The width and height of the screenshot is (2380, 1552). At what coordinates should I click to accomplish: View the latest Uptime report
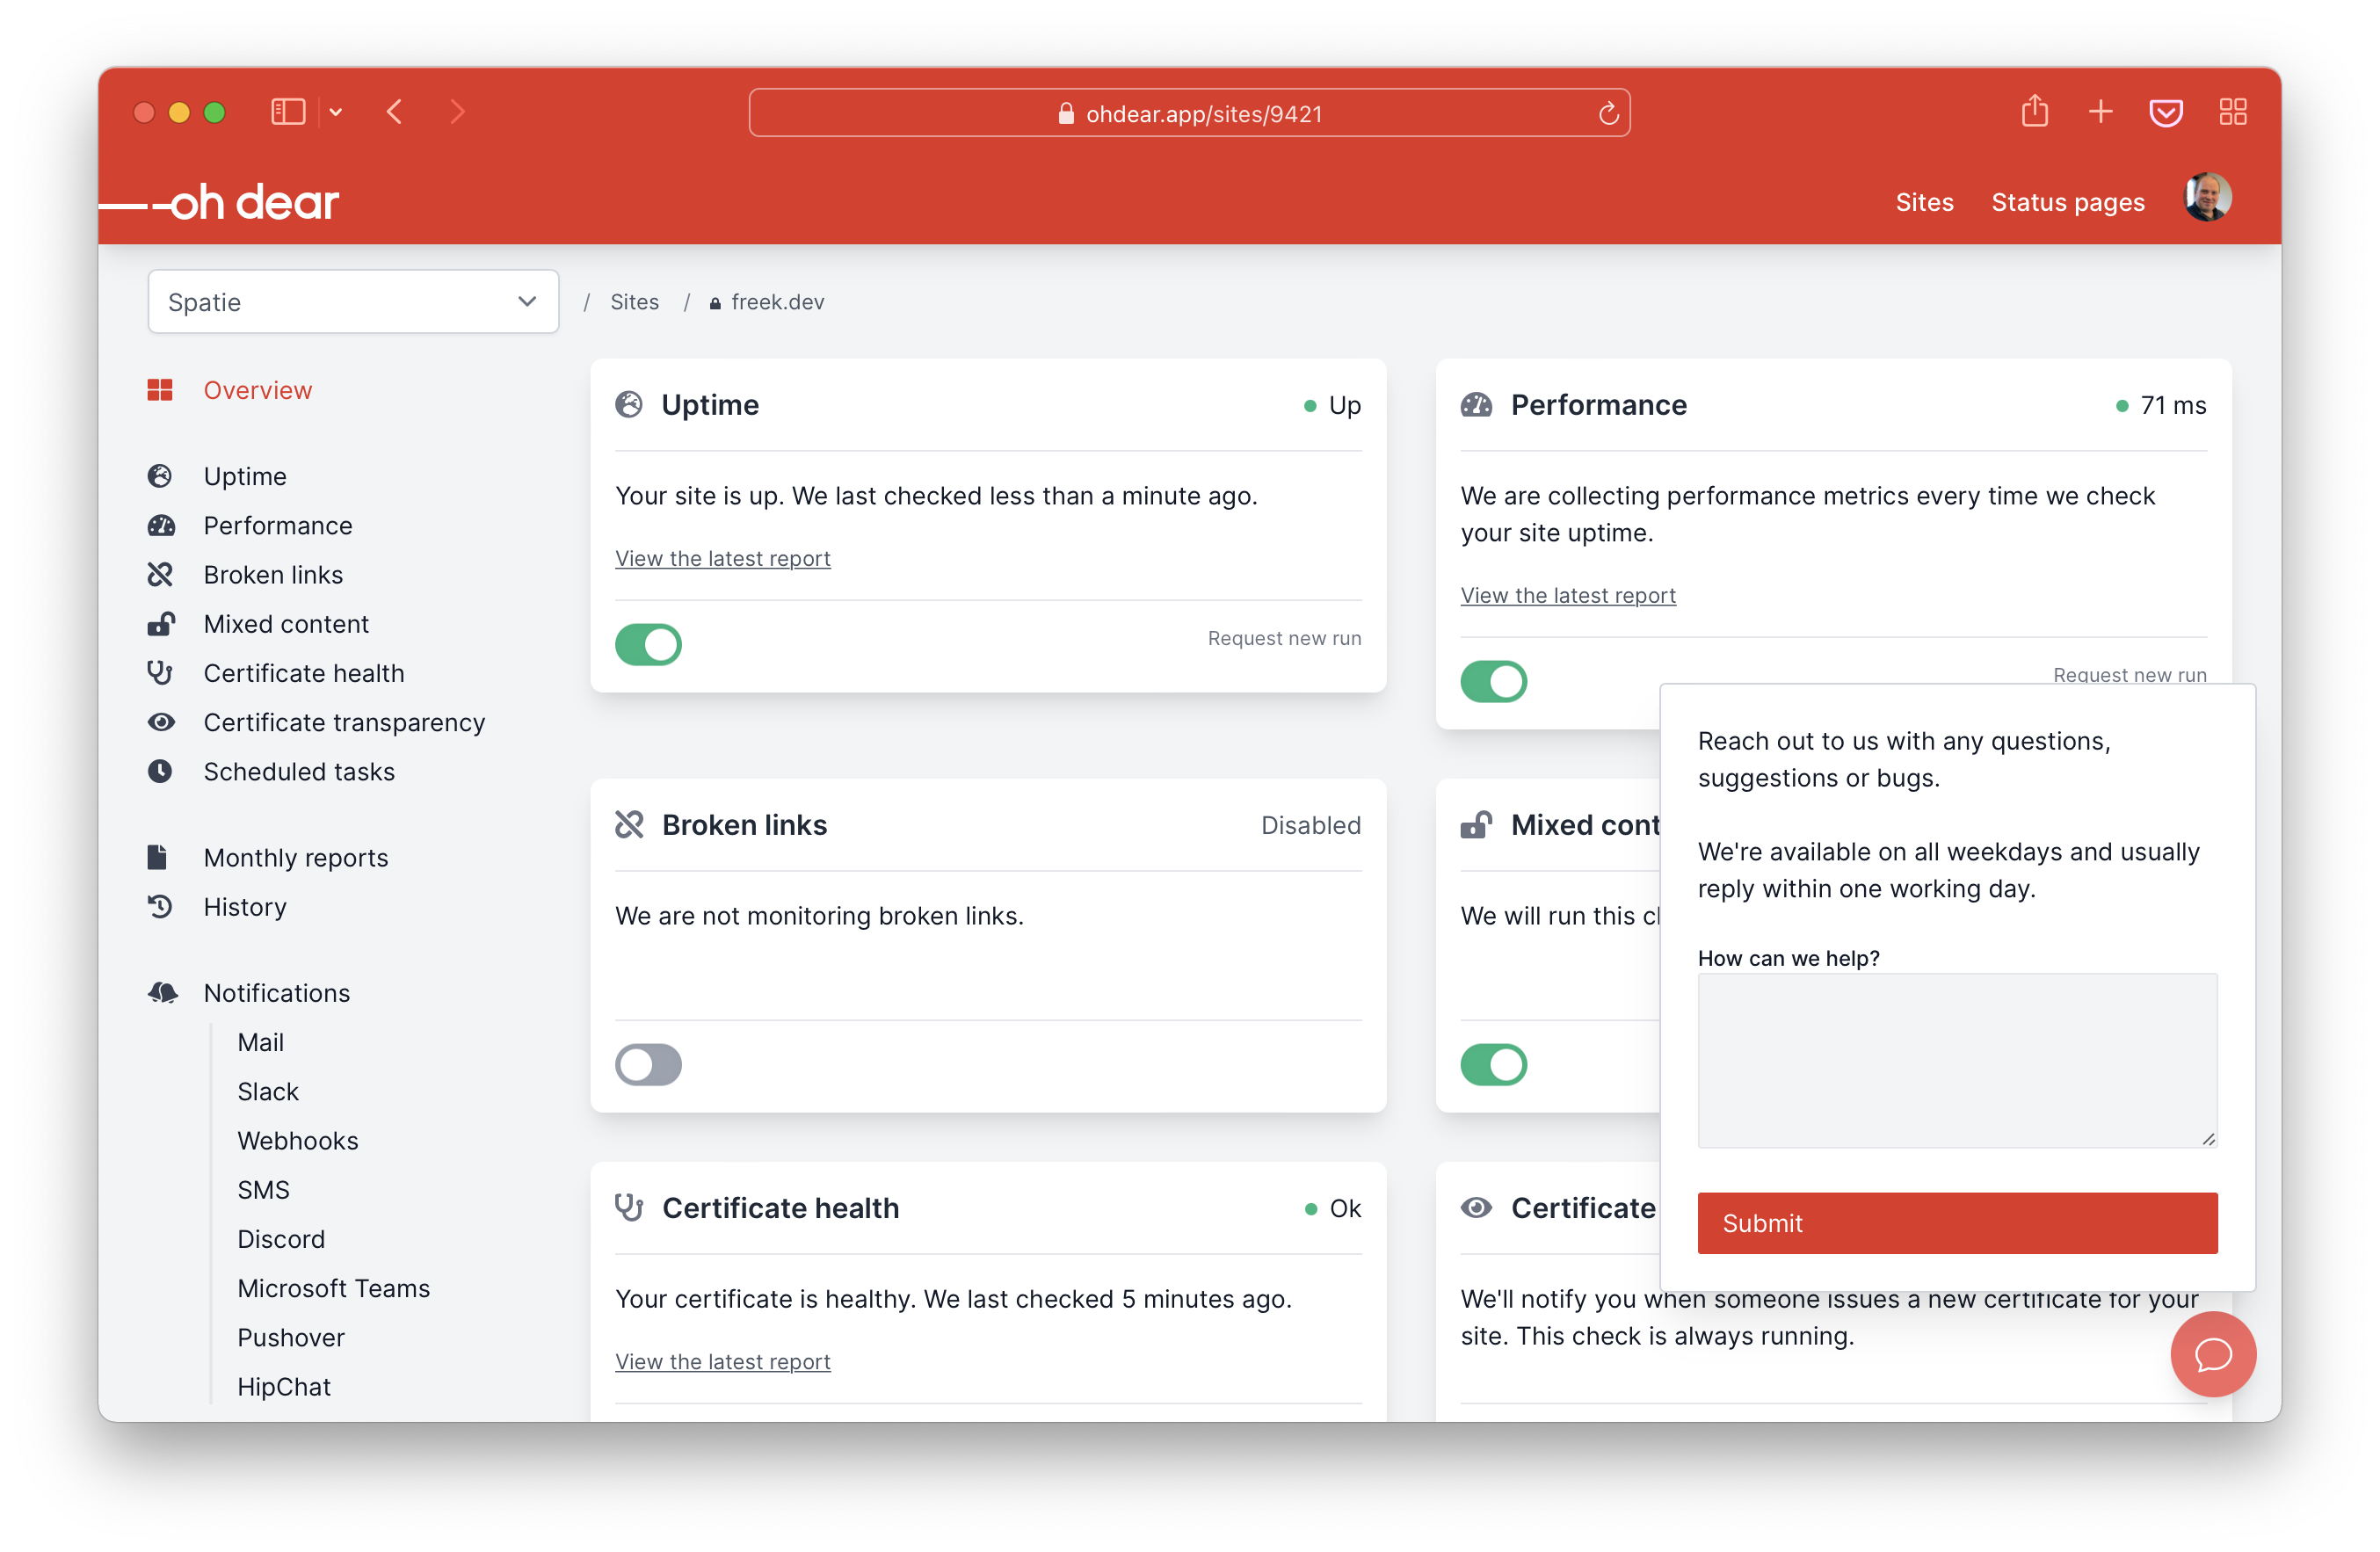pyautogui.click(x=722, y=558)
